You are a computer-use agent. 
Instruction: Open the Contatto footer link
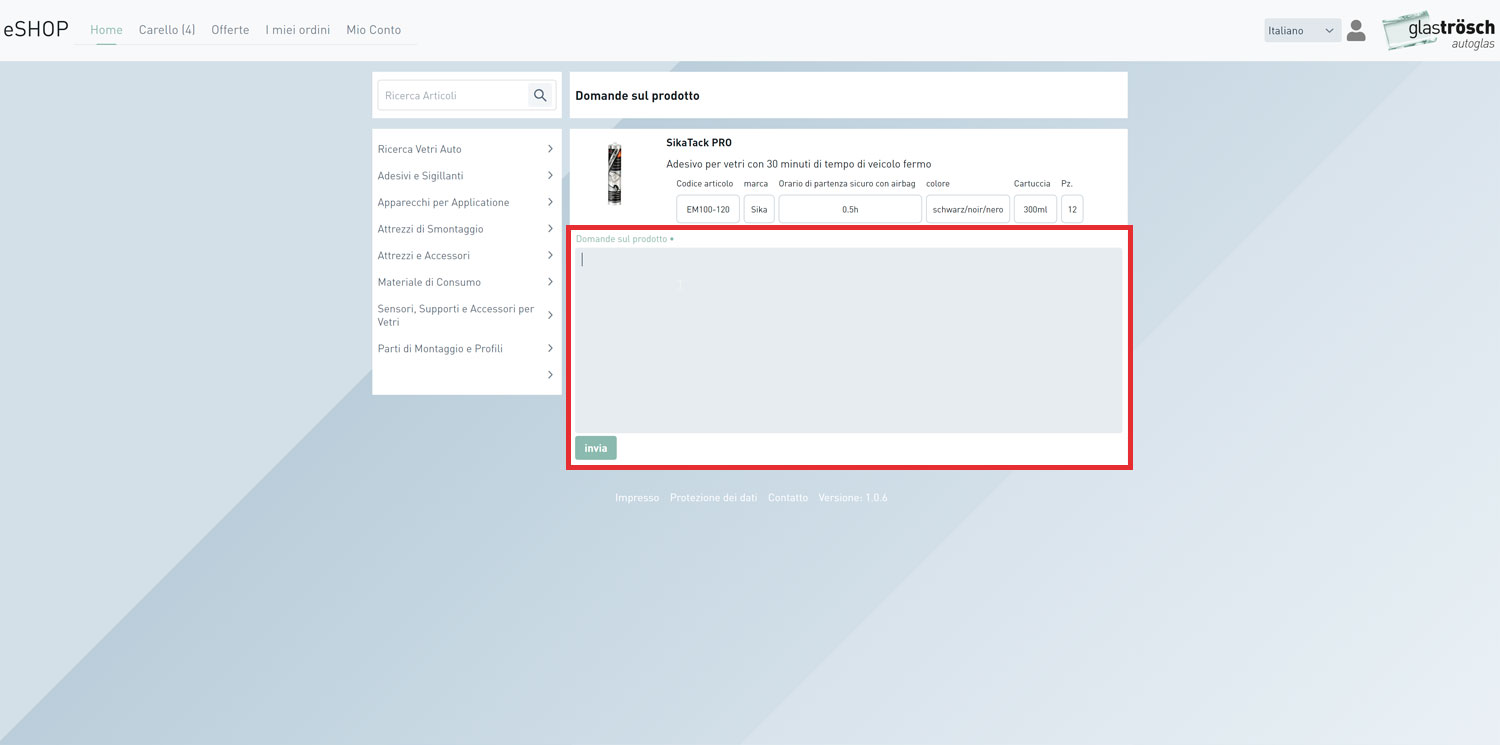click(x=788, y=498)
